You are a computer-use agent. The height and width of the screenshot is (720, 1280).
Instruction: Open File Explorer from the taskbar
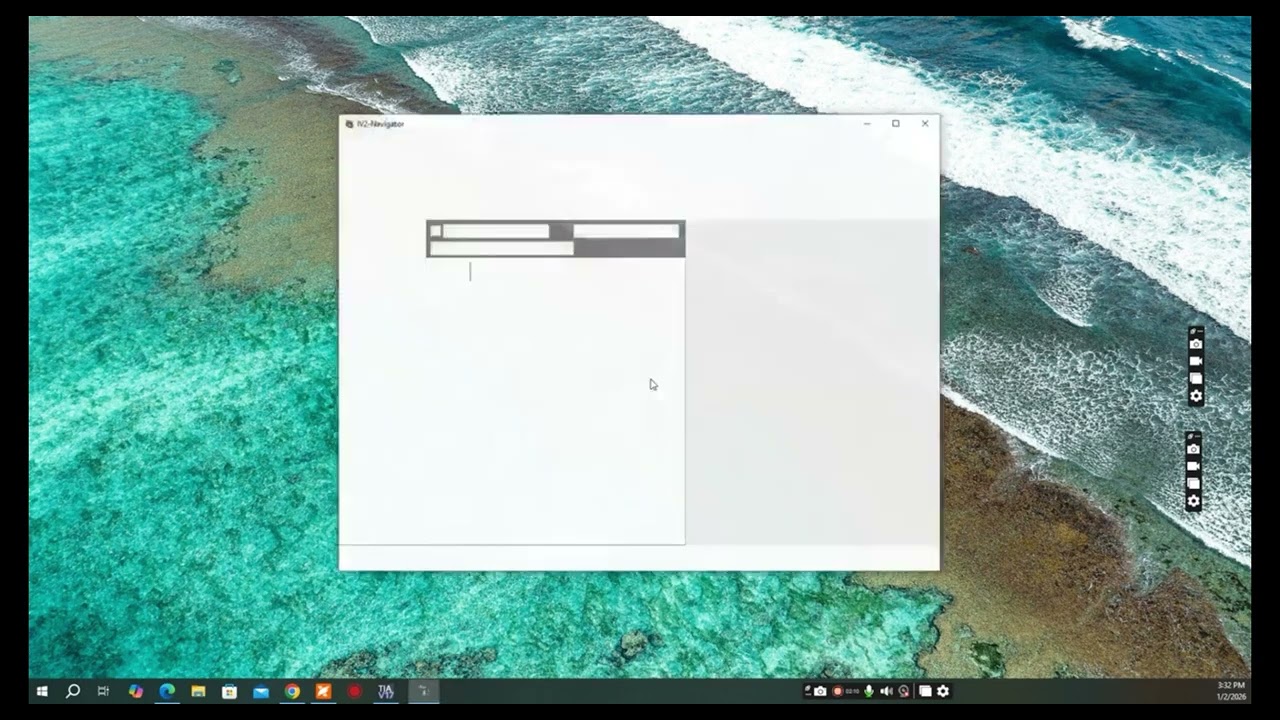198,691
